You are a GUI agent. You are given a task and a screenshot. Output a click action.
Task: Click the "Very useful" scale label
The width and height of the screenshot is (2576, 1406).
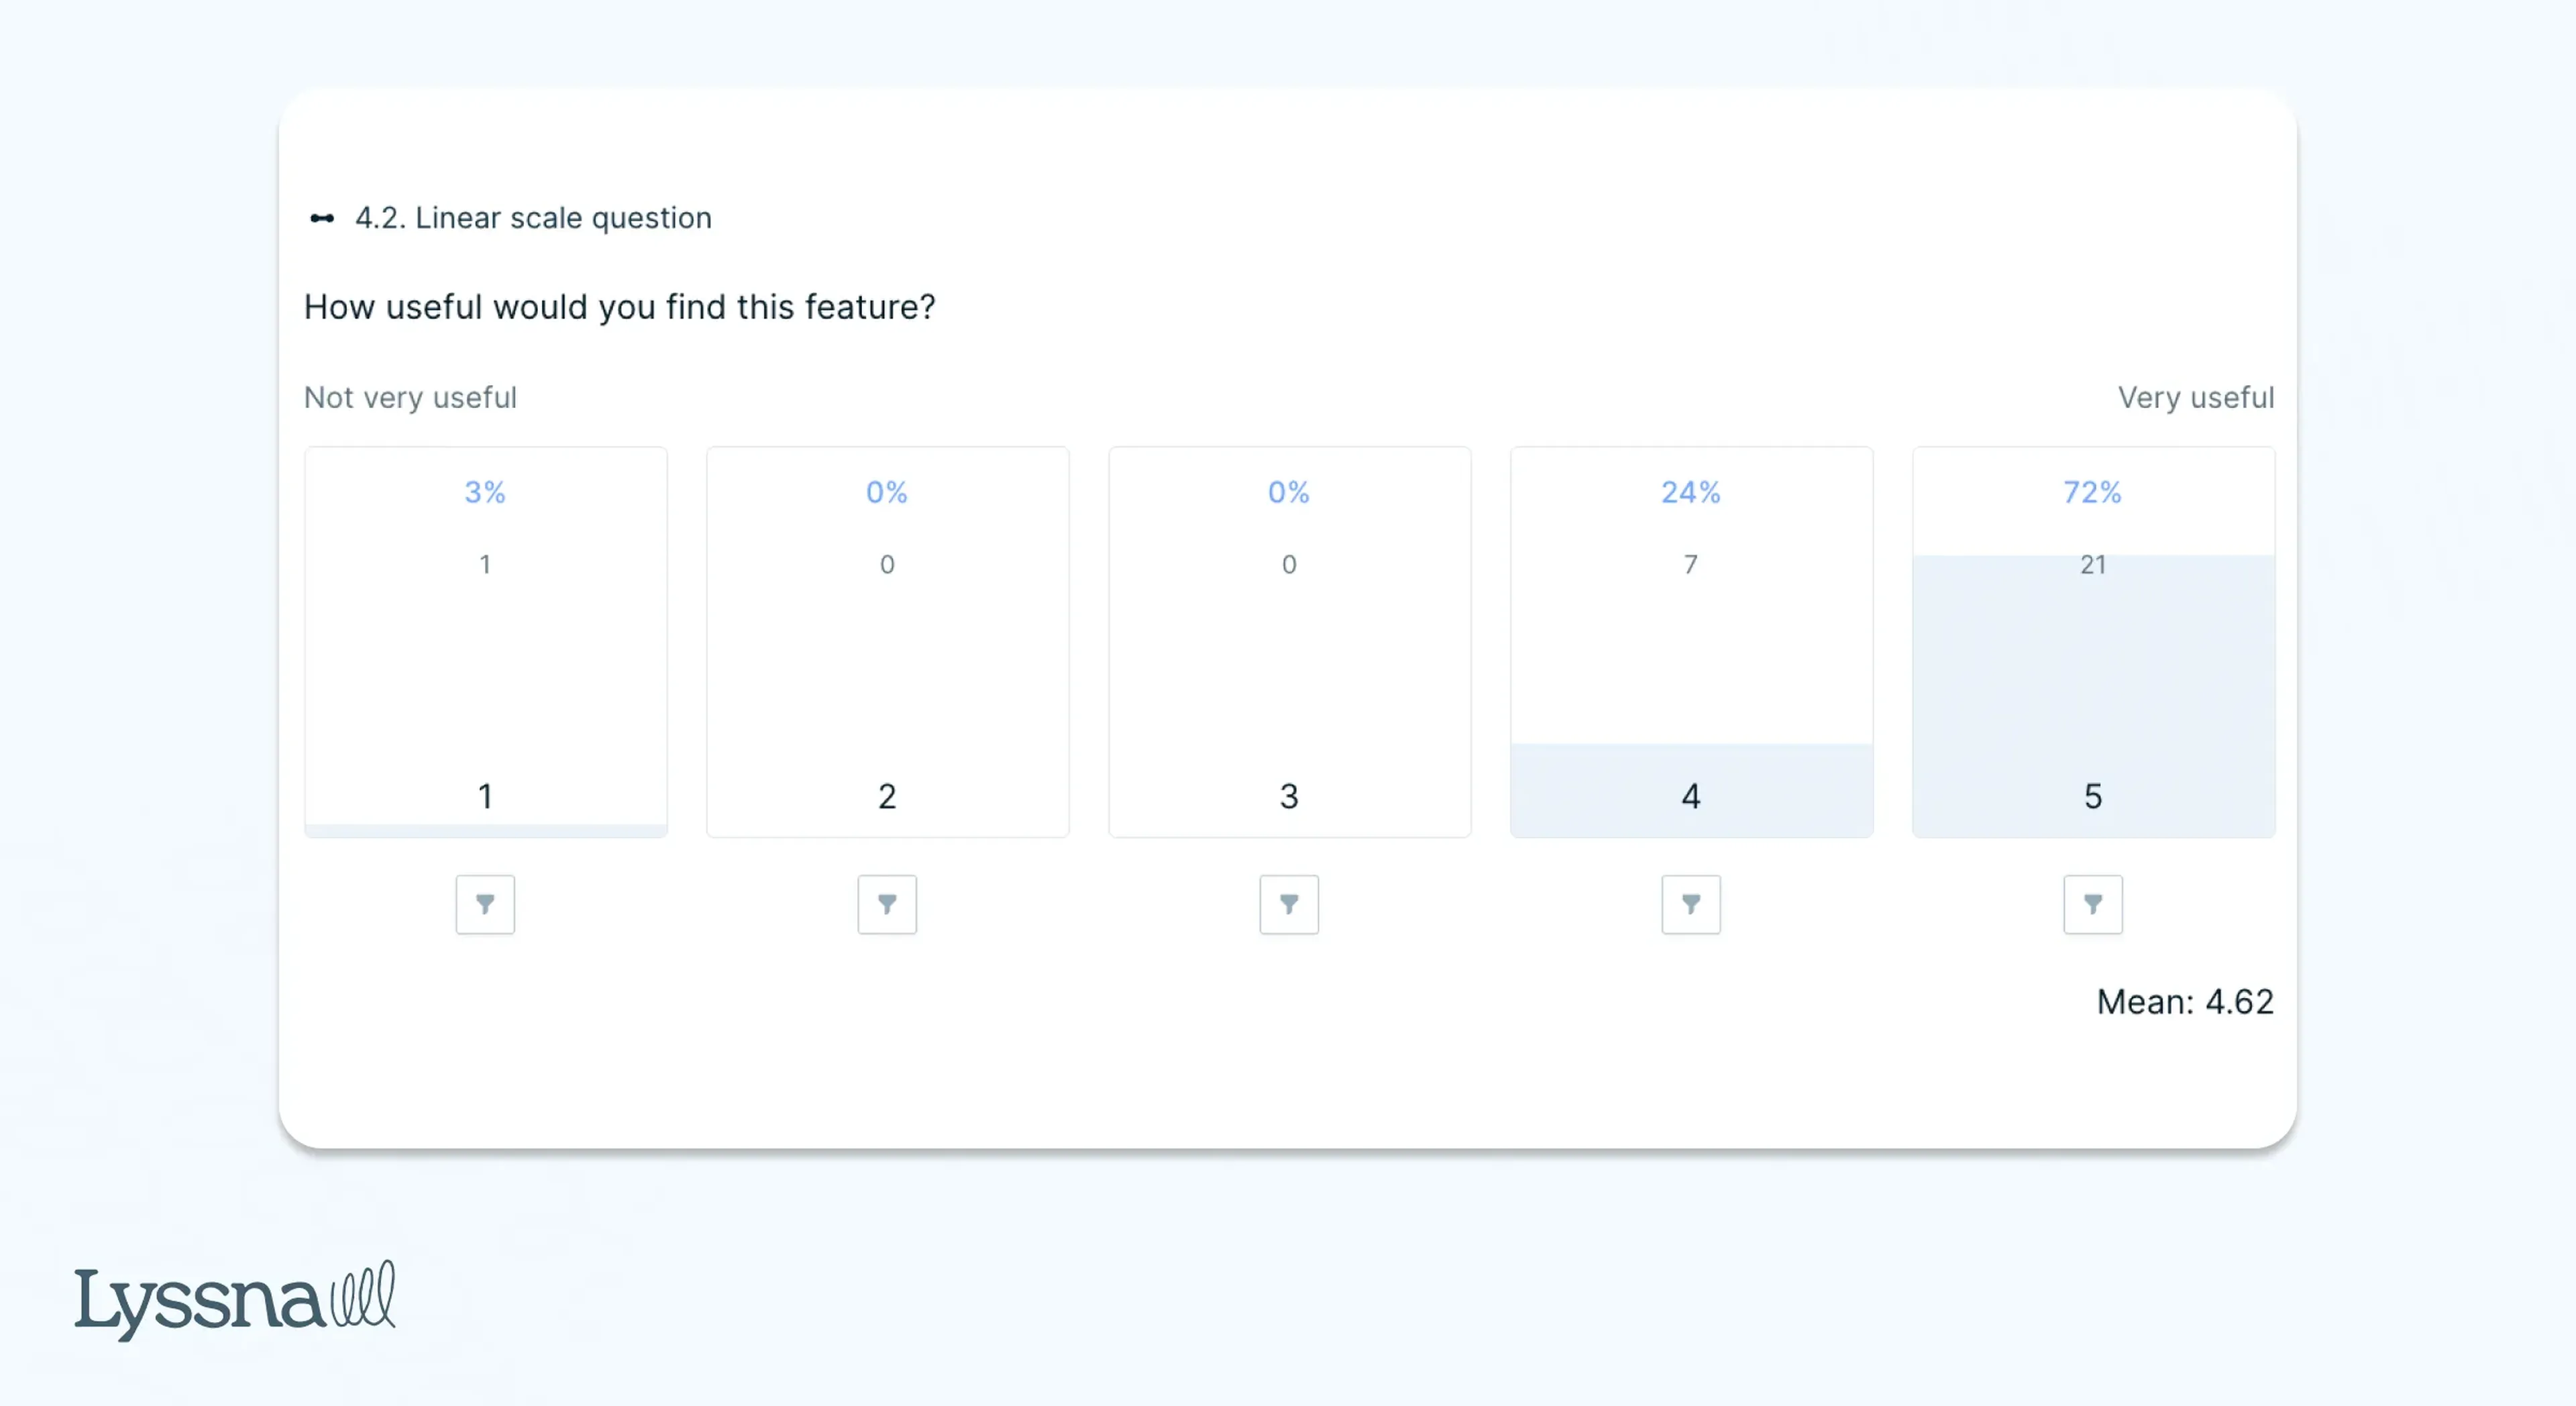(2196, 397)
